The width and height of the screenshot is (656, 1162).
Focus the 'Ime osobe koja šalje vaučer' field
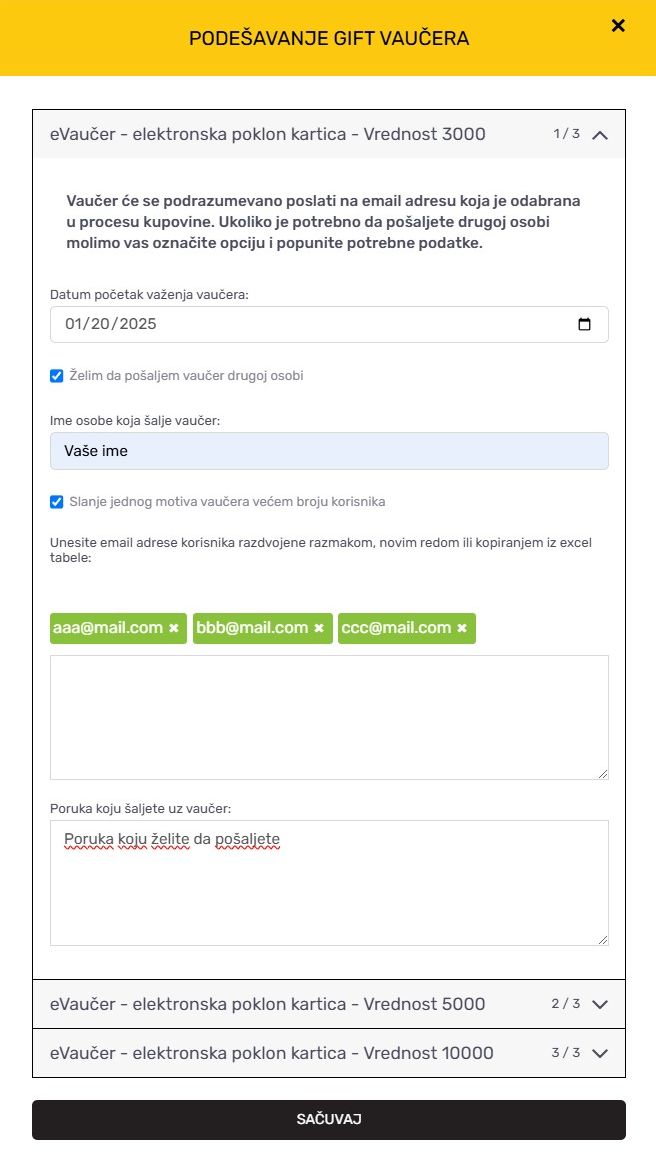coord(329,451)
